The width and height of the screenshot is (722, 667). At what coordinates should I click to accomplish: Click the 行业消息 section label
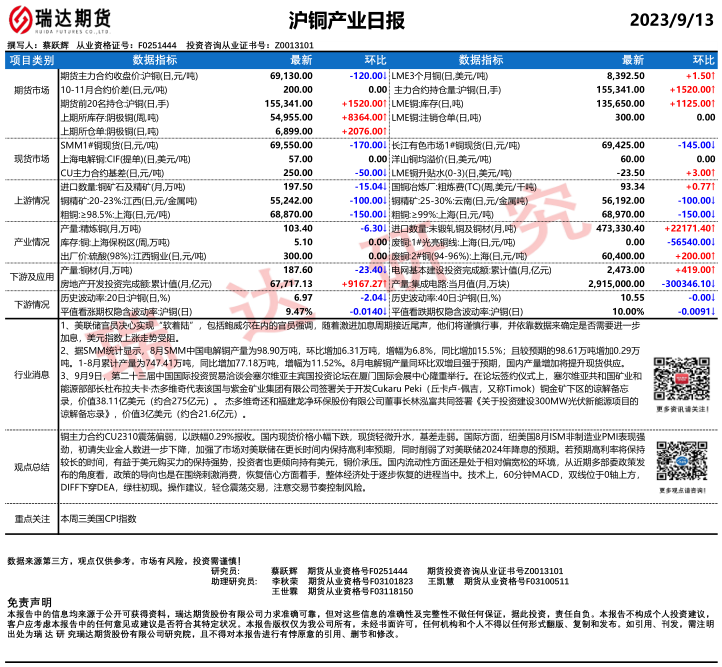coord(31,373)
